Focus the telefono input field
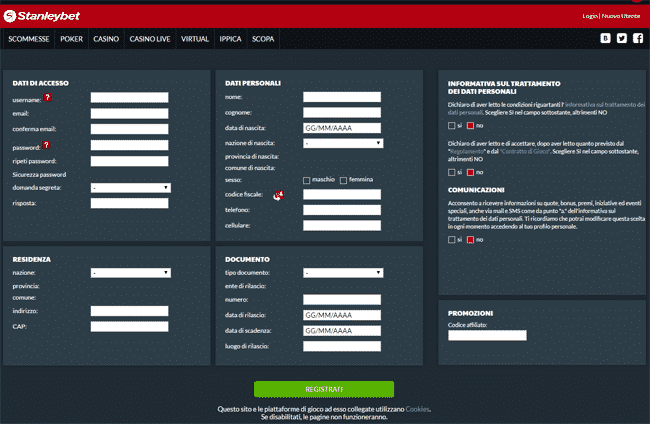Image resolution: width=650 pixels, height=424 pixels. point(342,210)
